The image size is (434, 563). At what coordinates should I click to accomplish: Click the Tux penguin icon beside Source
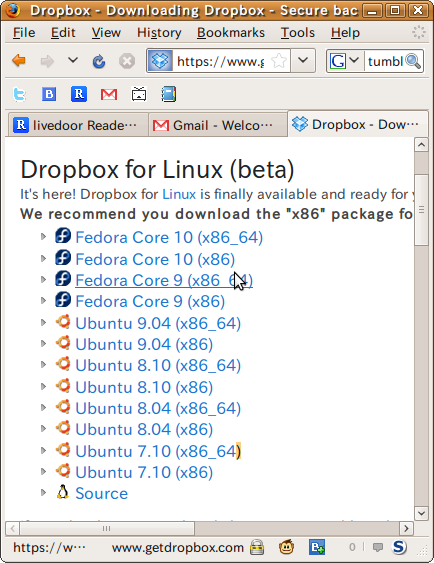pyautogui.click(x=63, y=492)
